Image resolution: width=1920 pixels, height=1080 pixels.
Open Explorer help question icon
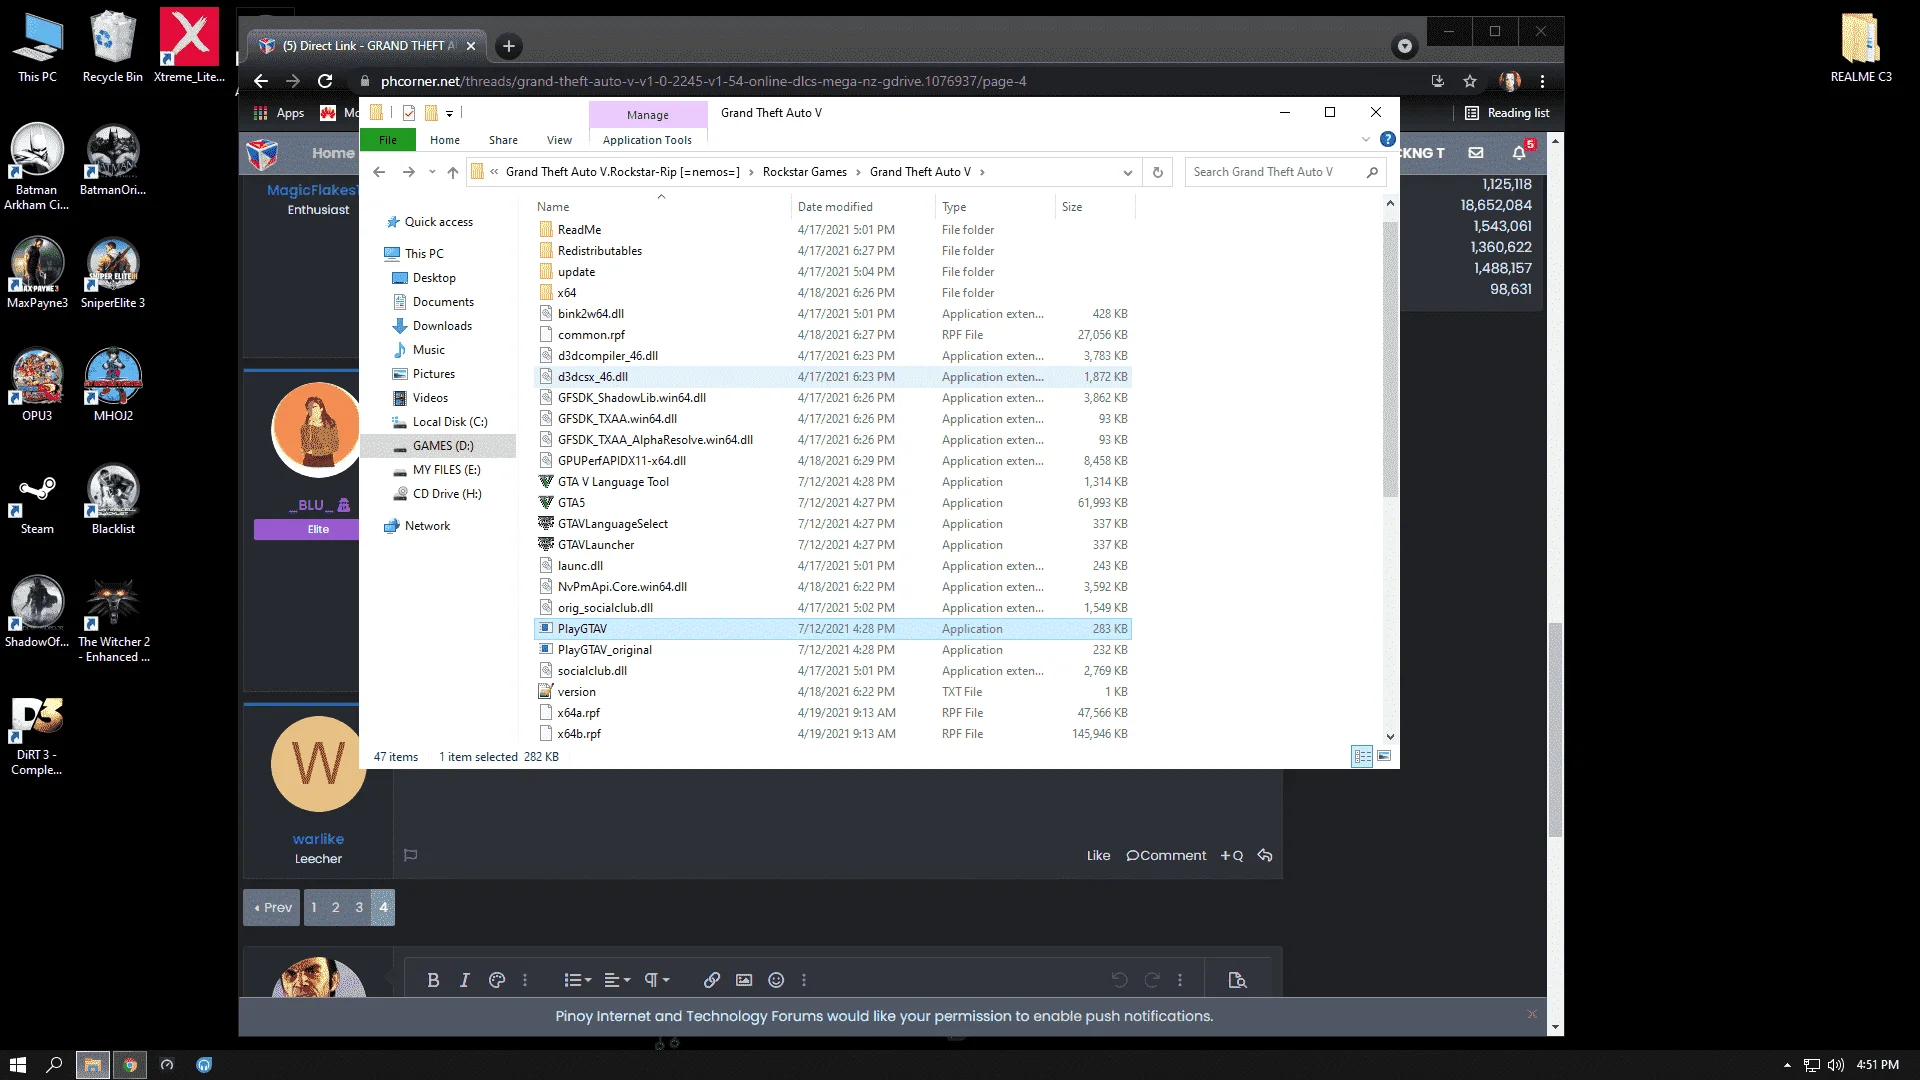point(1388,139)
